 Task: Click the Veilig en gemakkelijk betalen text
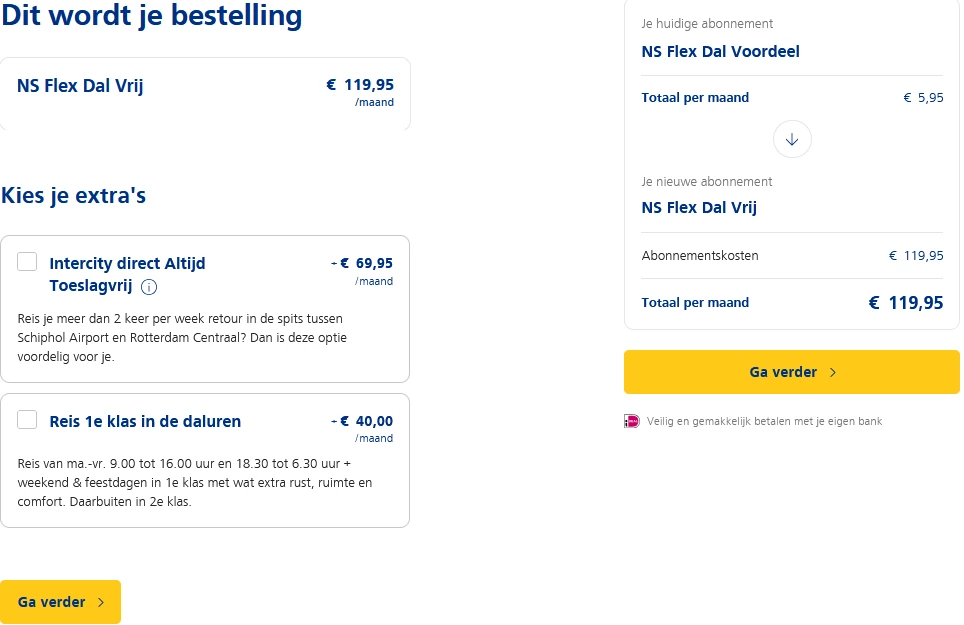(764, 422)
